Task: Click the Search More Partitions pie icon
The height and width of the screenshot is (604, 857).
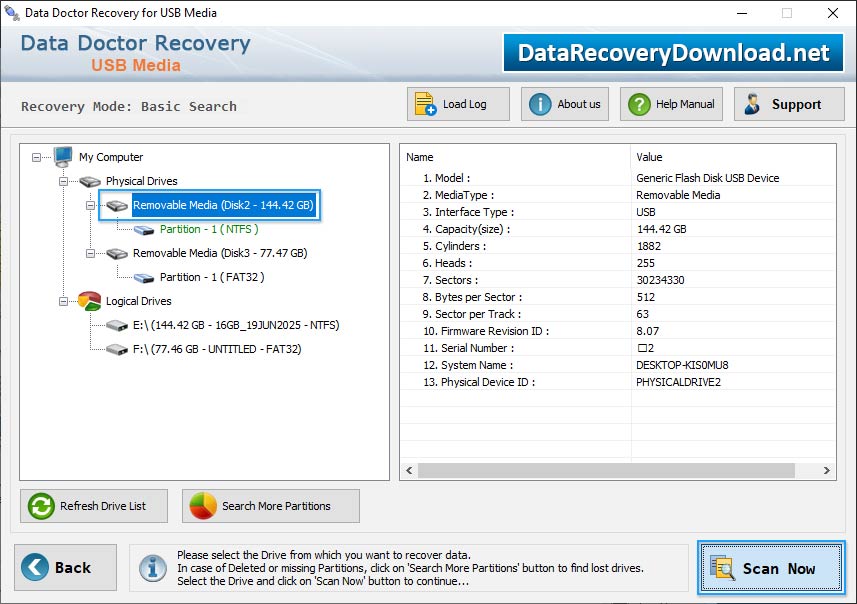Action: pos(203,506)
